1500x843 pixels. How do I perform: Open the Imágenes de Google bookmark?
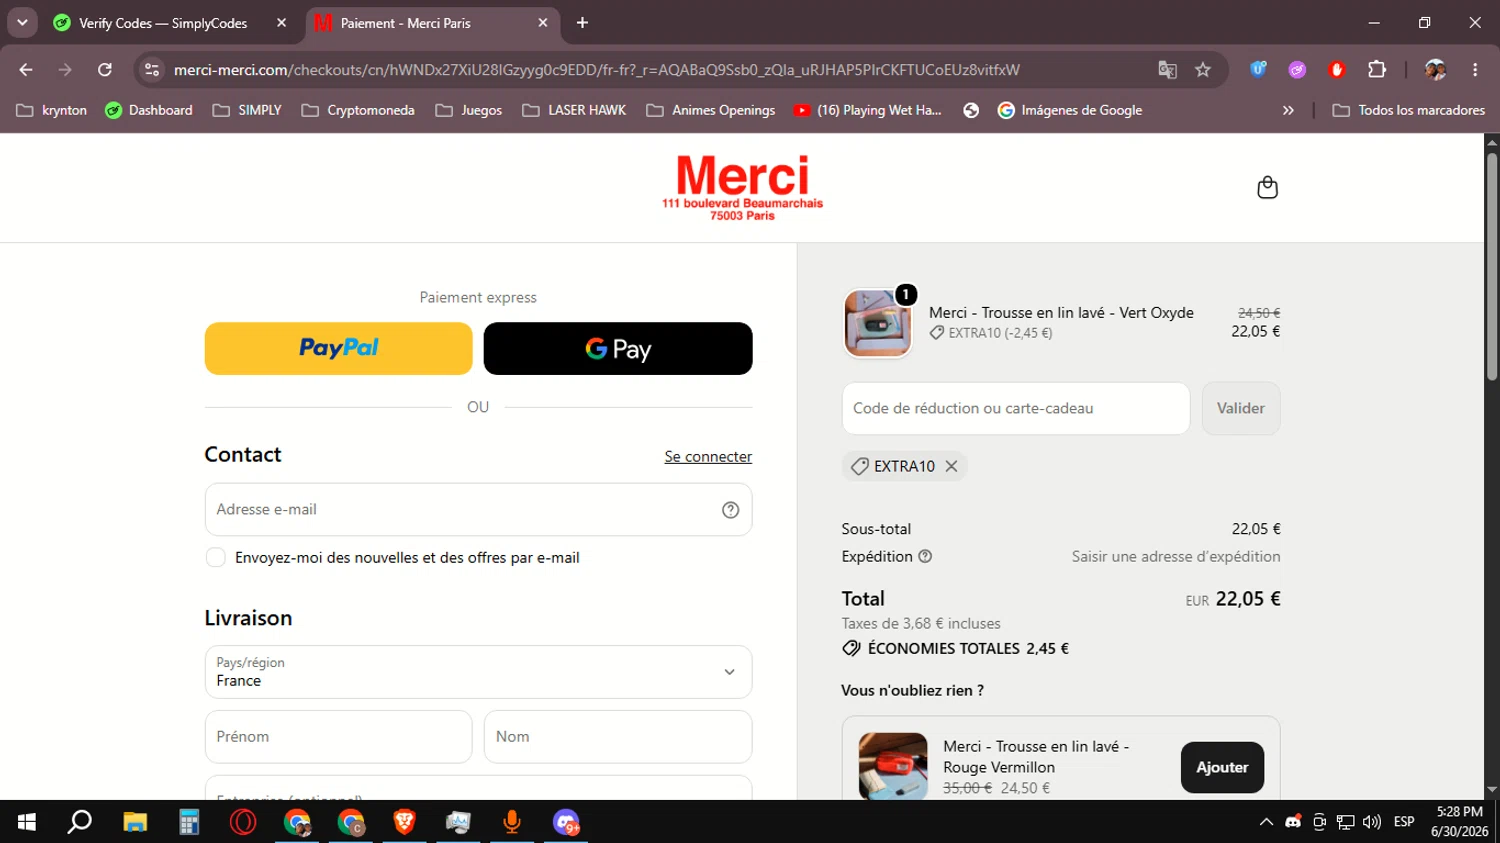coord(1070,111)
